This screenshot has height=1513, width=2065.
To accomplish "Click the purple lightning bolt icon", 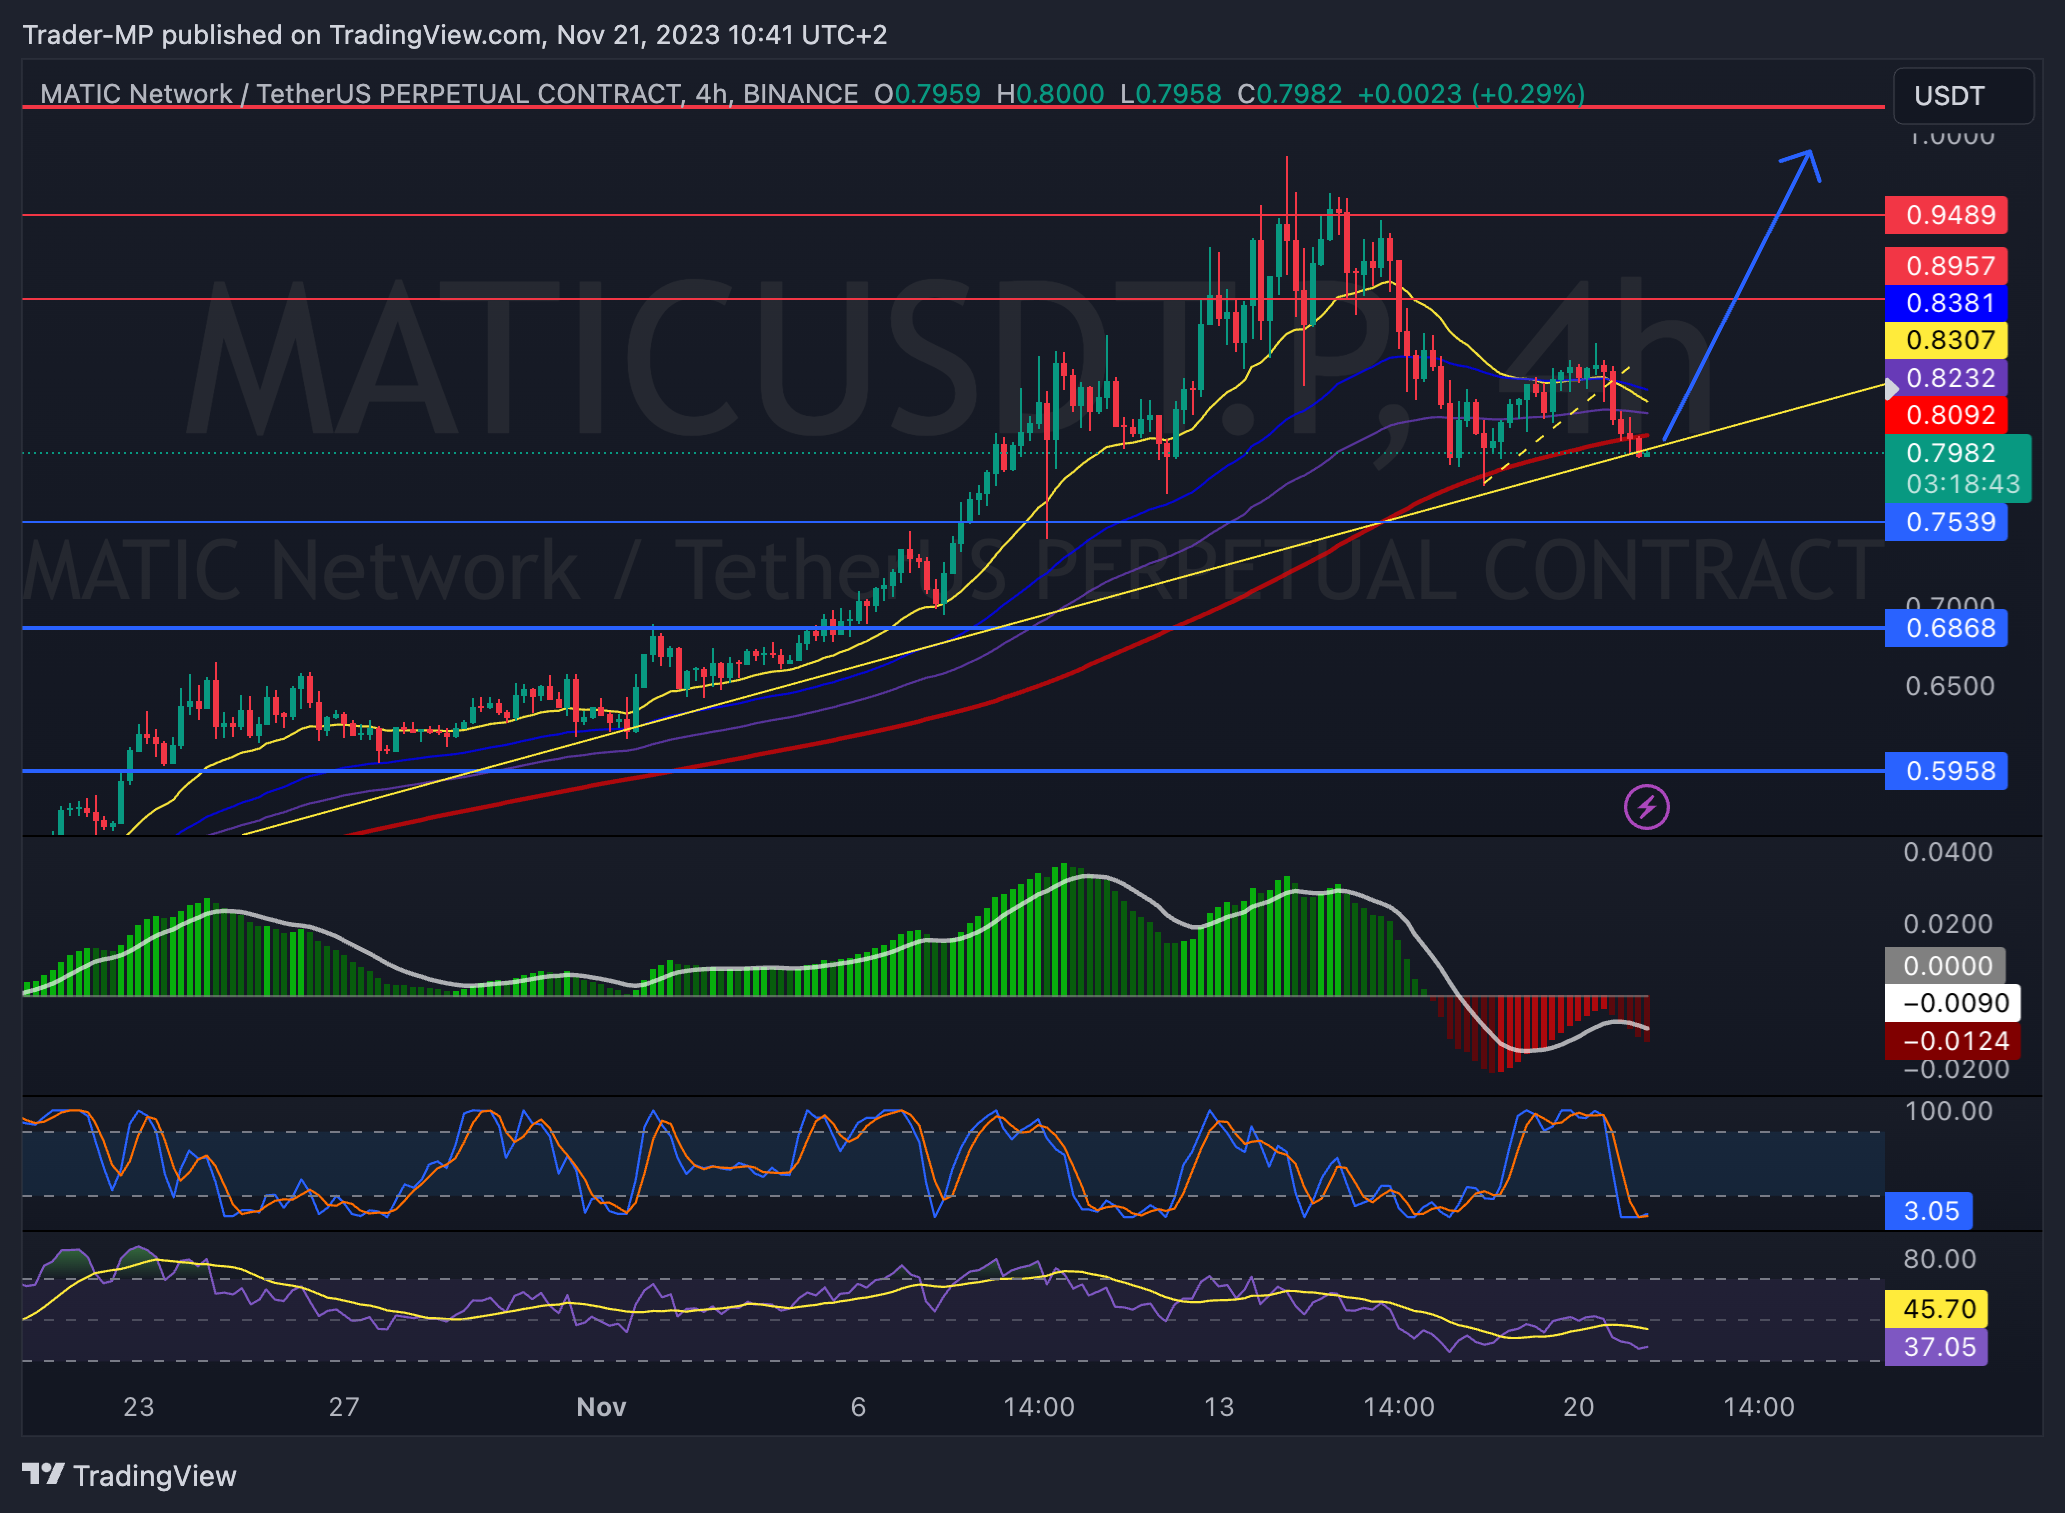I will 1646,807.
